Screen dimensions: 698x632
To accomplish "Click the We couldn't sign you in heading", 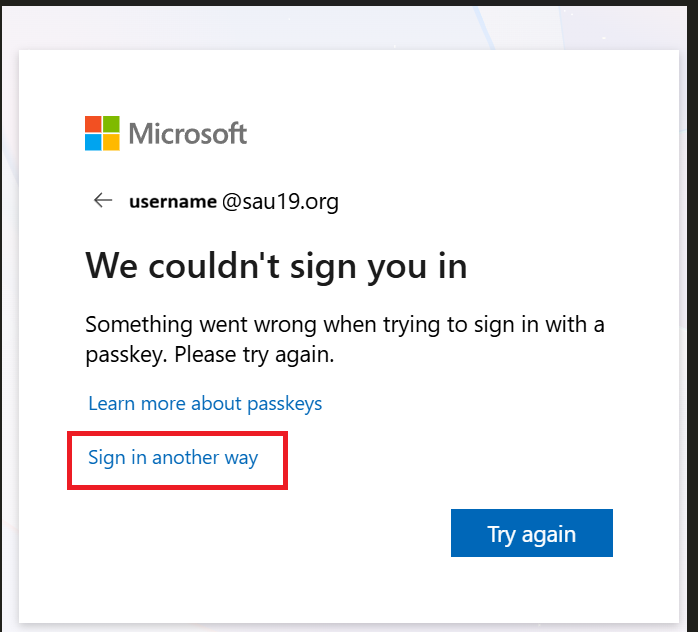I will coord(276,266).
